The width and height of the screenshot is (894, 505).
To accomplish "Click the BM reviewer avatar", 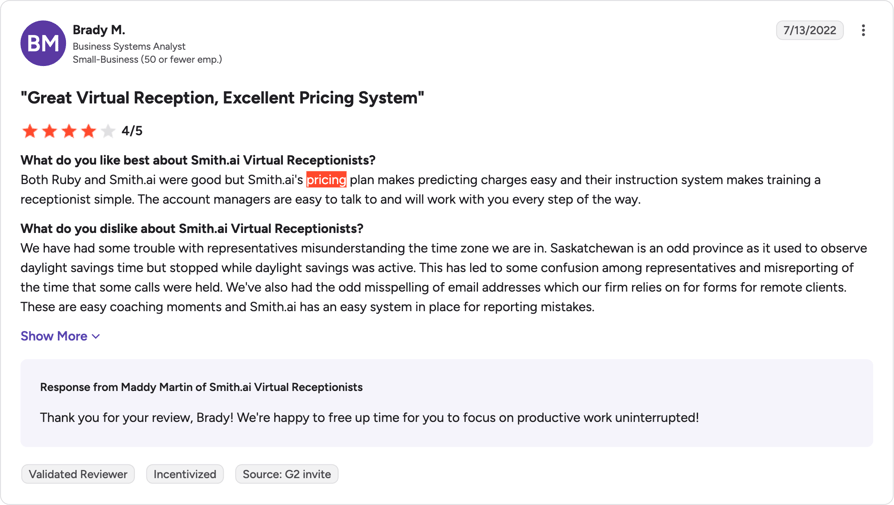I will coord(43,43).
